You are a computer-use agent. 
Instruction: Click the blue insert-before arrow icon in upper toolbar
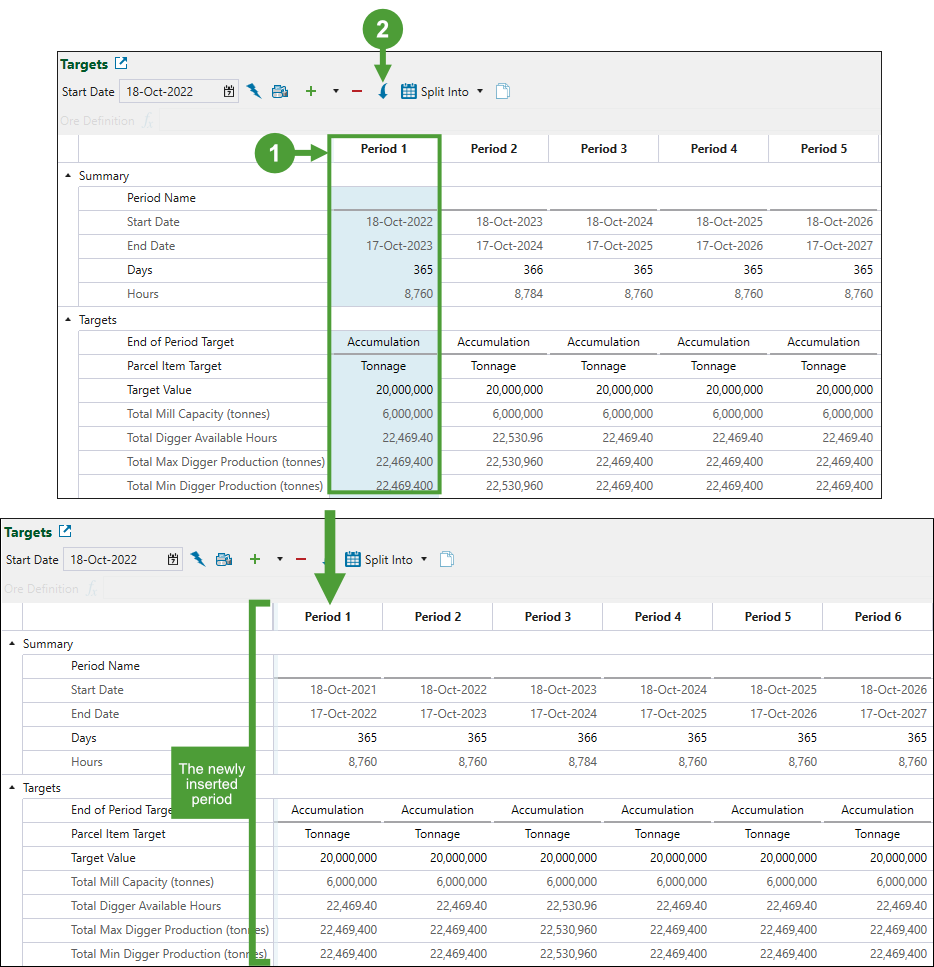pyautogui.click(x=382, y=91)
